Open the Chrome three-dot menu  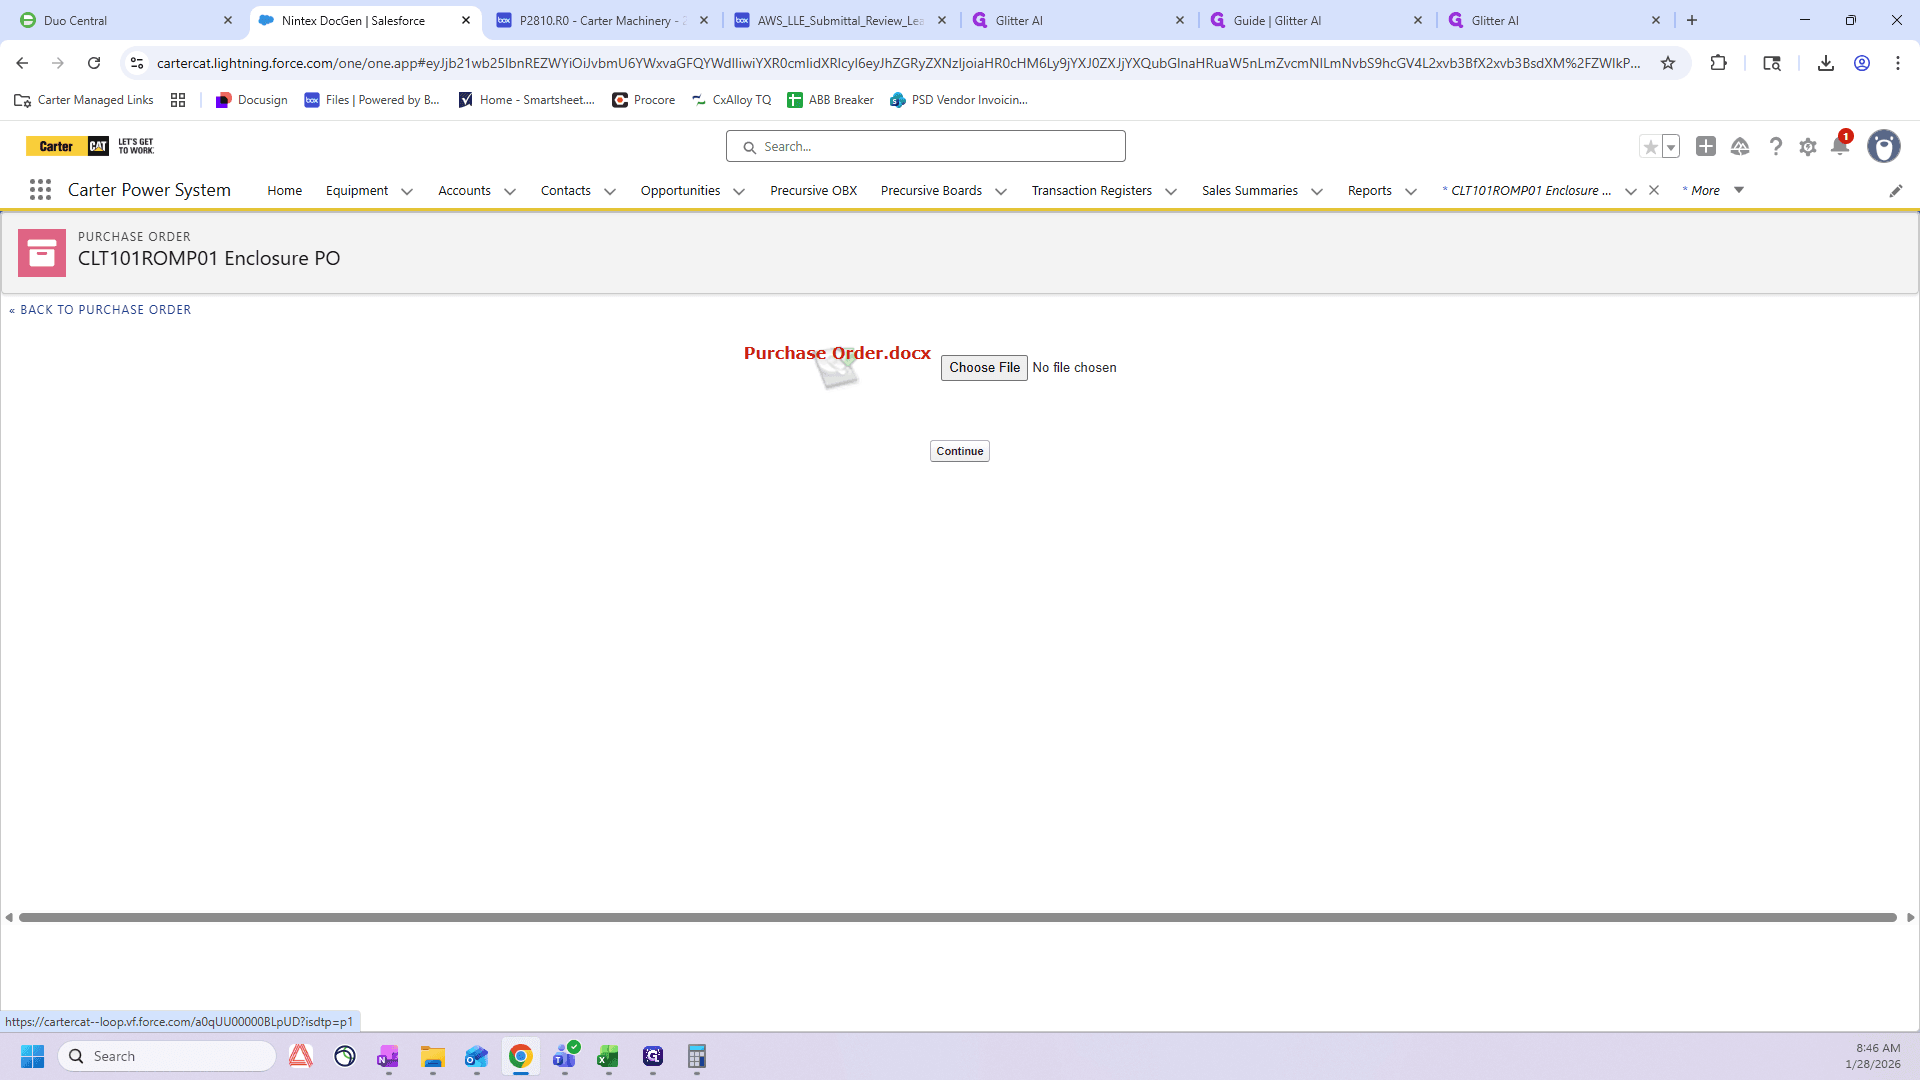point(1898,63)
